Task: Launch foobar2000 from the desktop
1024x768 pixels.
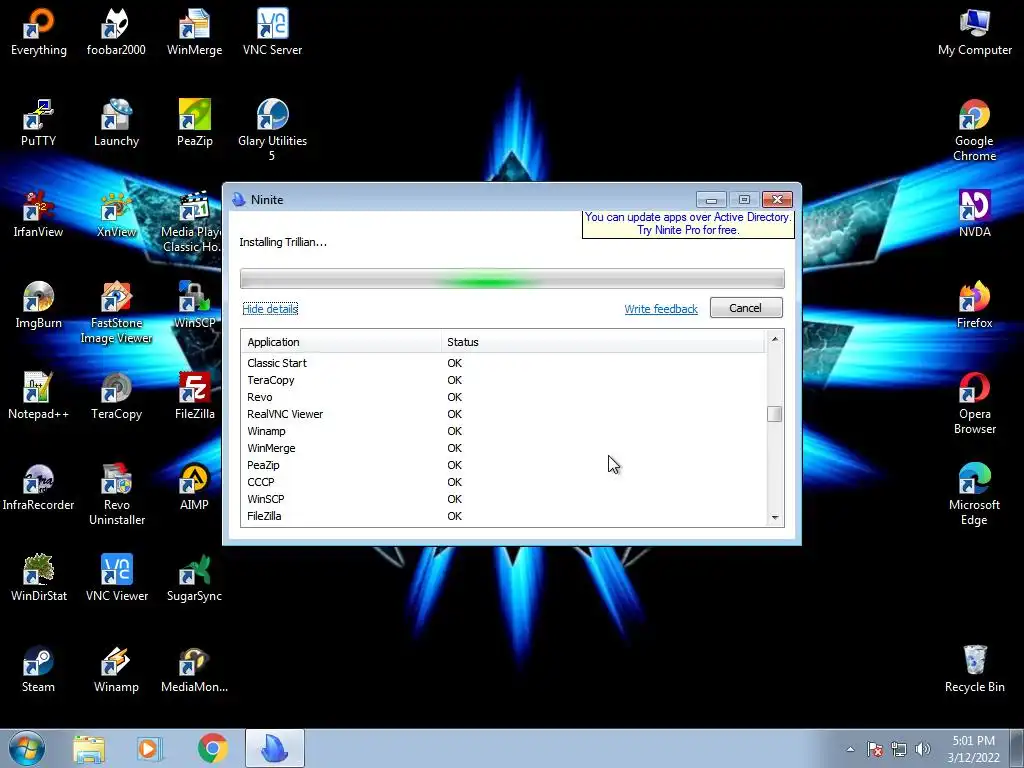Action: pyautogui.click(x=116, y=33)
